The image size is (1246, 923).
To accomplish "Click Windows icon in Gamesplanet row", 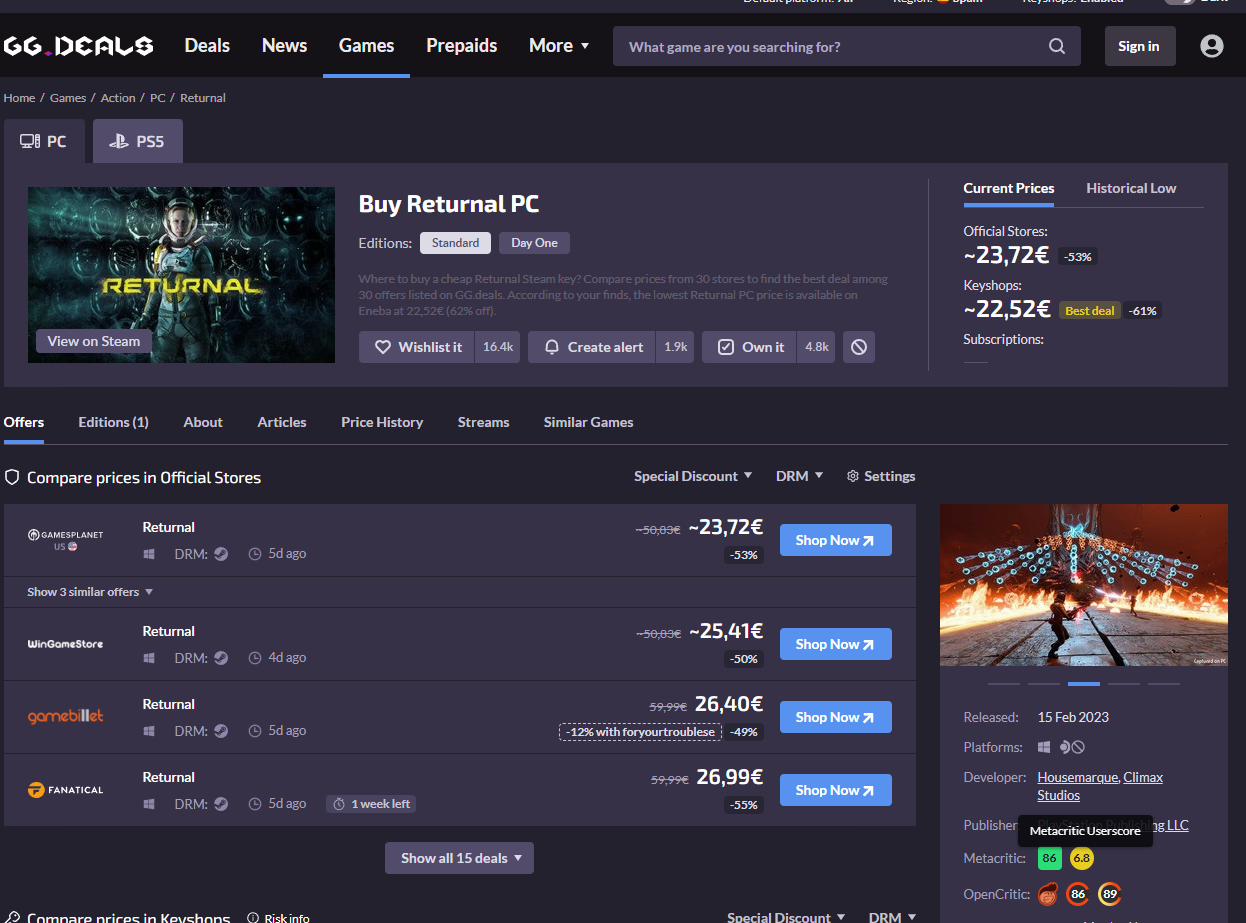I will [x=149, y=554].
